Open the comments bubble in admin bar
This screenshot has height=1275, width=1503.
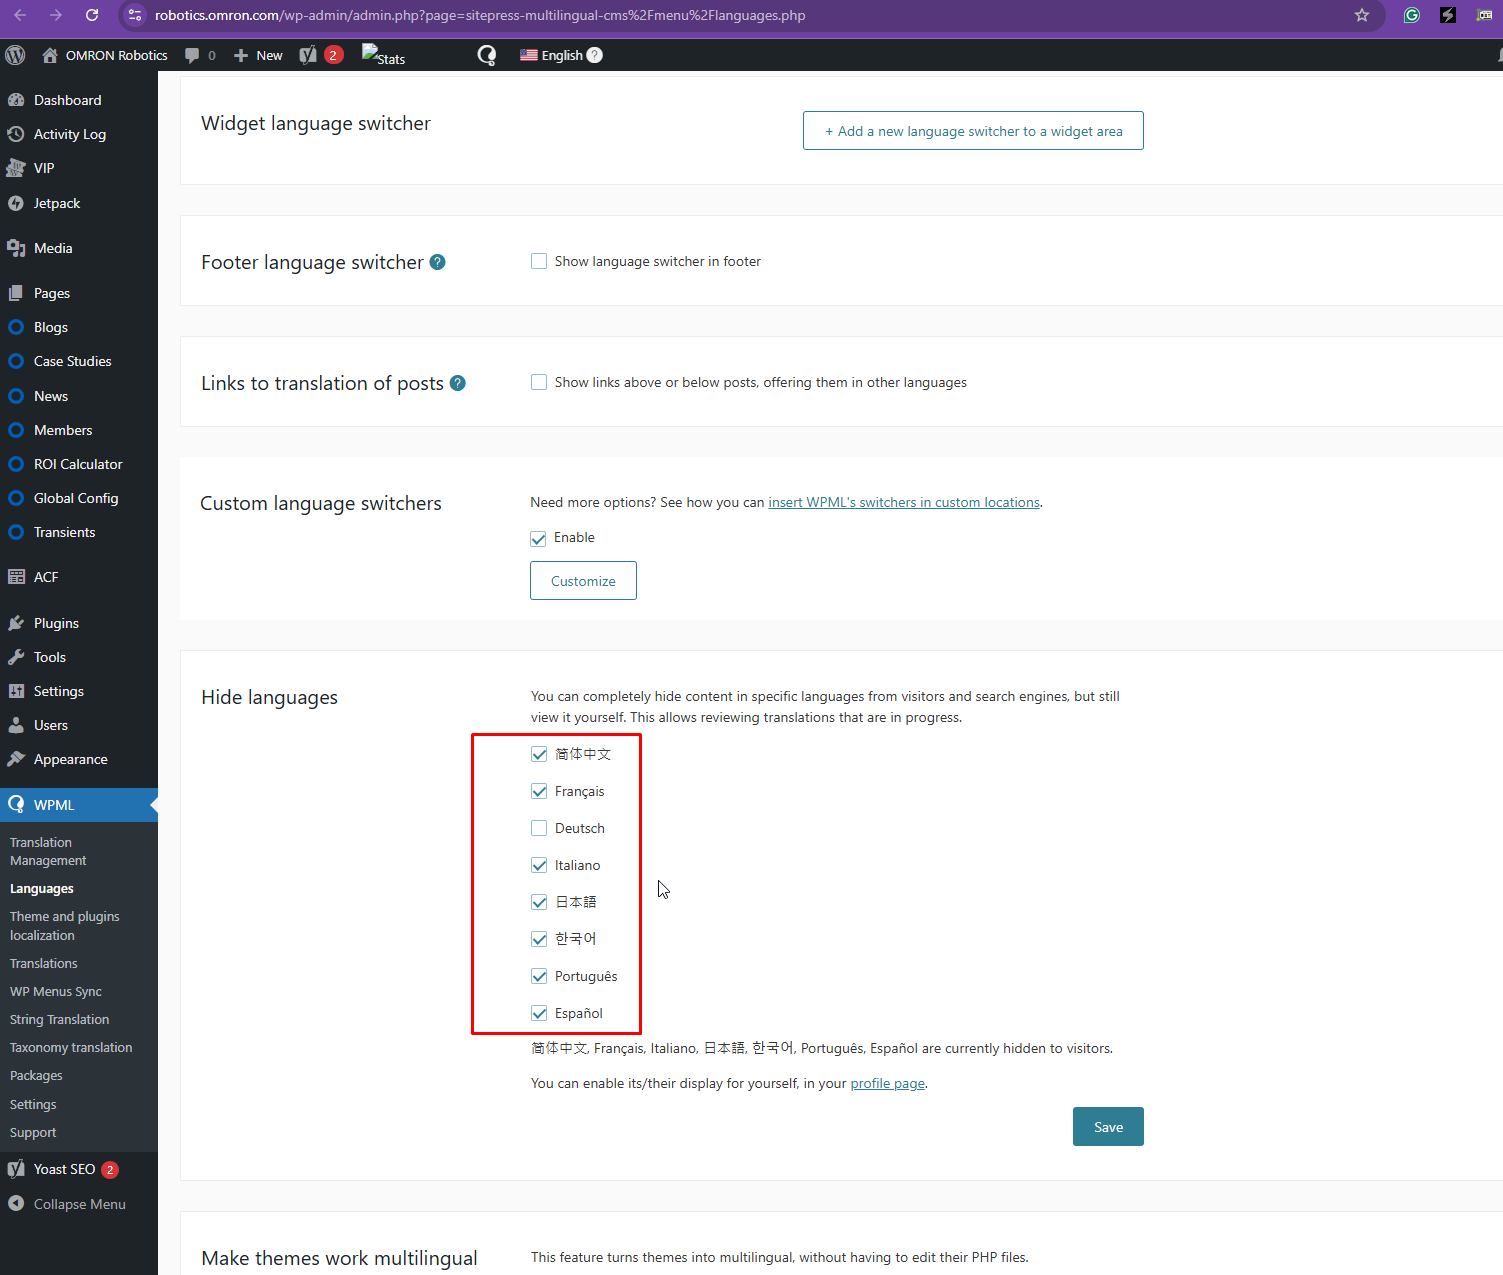[x=200, y=55]
